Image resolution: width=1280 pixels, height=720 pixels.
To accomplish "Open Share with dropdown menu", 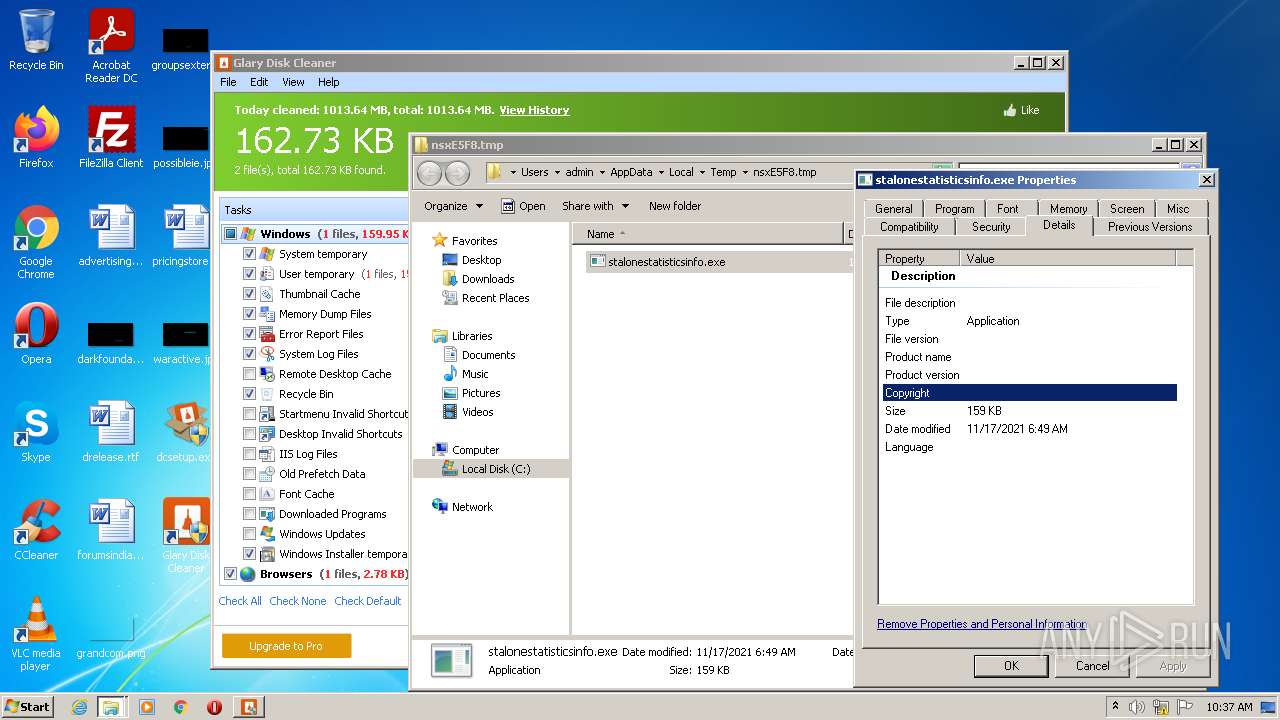I will click(x=595, y=206).
